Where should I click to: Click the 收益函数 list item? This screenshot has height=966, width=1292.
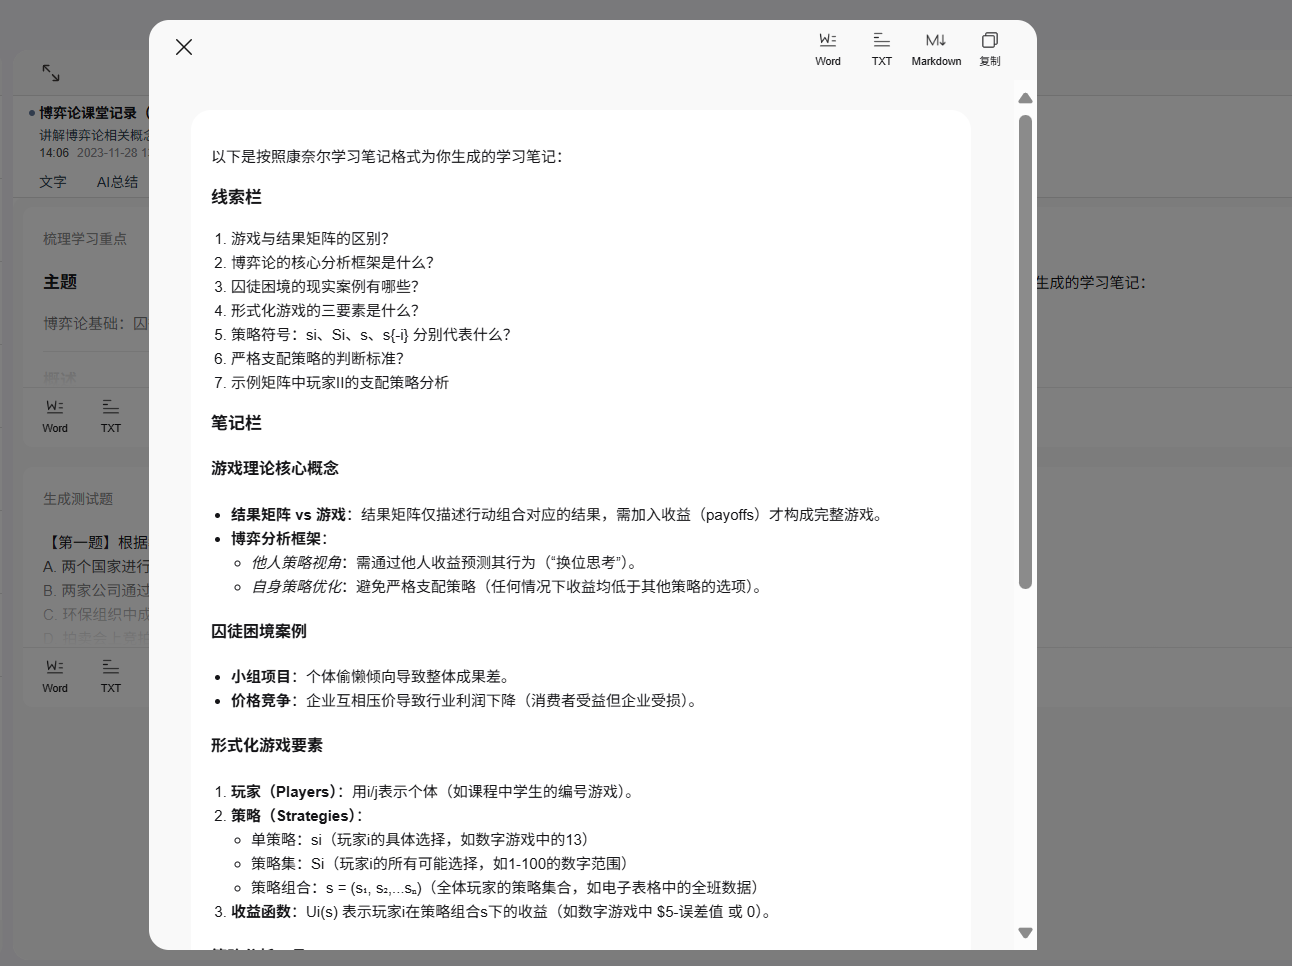[501, 911]
